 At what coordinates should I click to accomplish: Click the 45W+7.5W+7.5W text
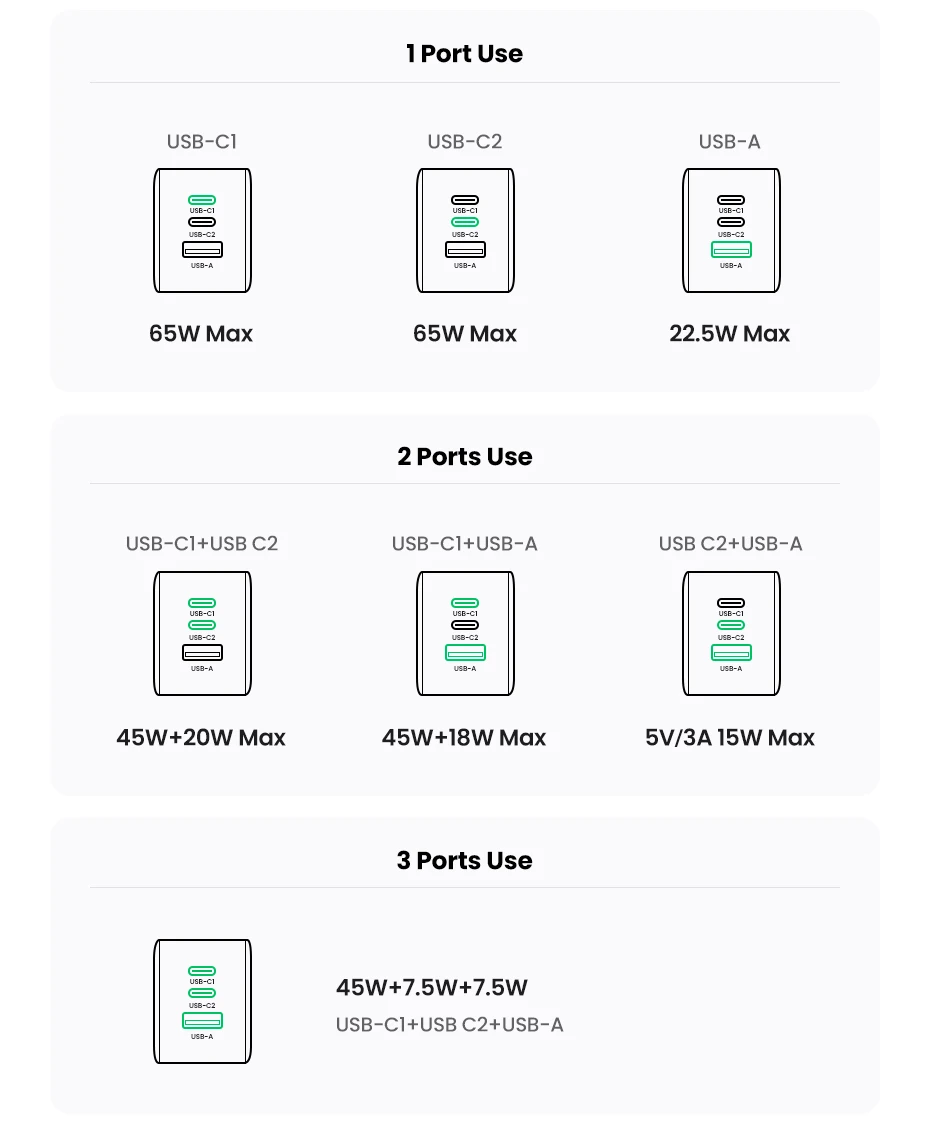pos(432,988)
